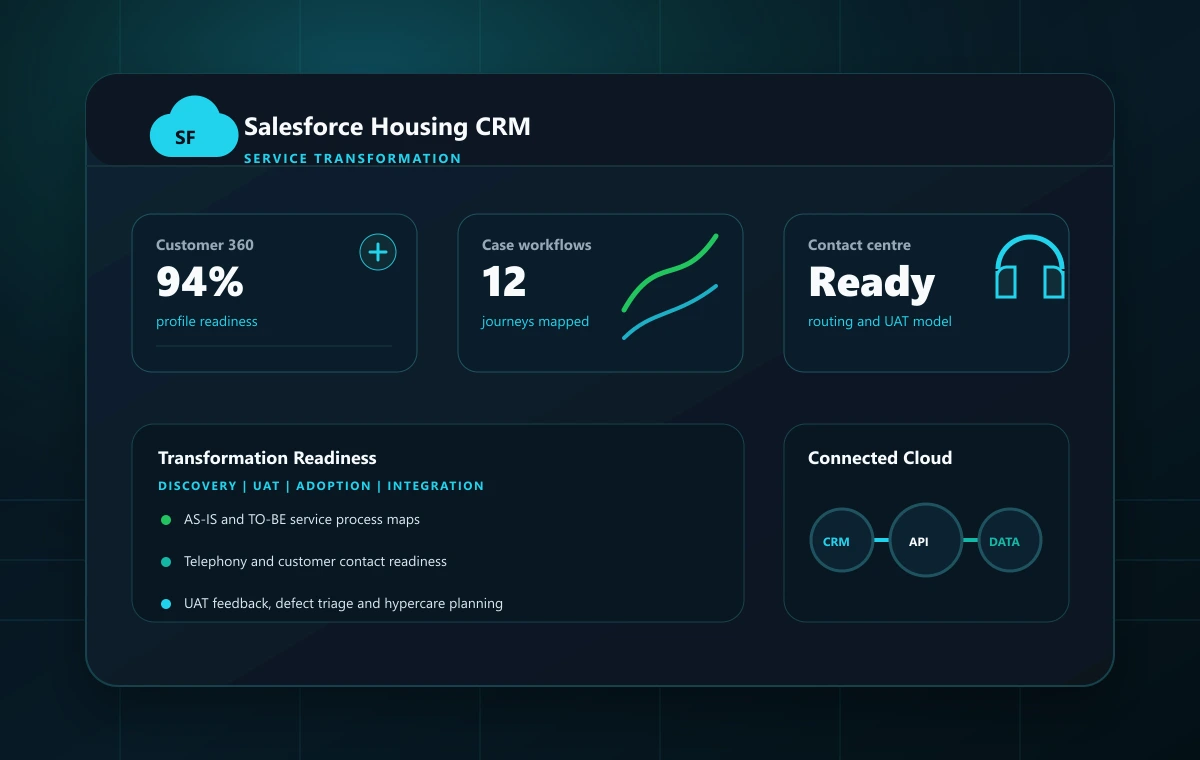The image size is (1200, 760).
Task: Click the 12 journeys count
Action: point(504,282)
